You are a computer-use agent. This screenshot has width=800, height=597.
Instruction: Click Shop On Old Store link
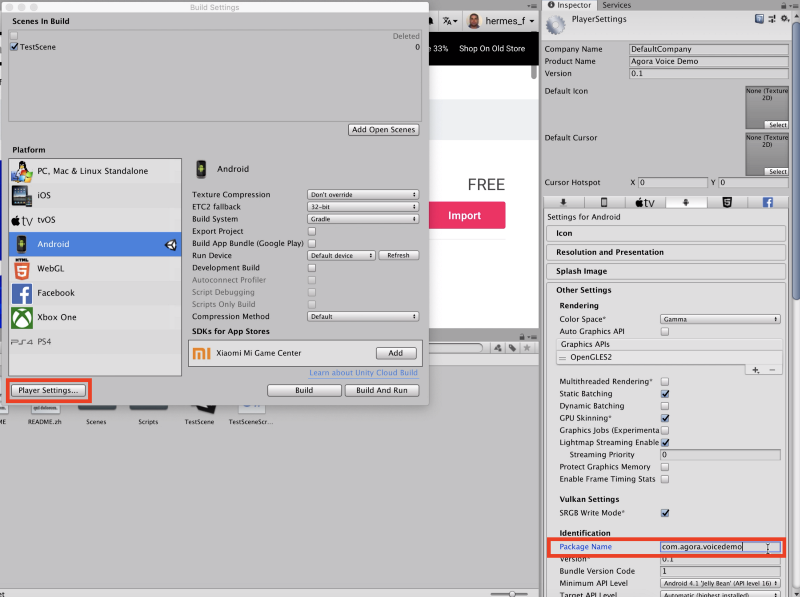pos(492,48)
